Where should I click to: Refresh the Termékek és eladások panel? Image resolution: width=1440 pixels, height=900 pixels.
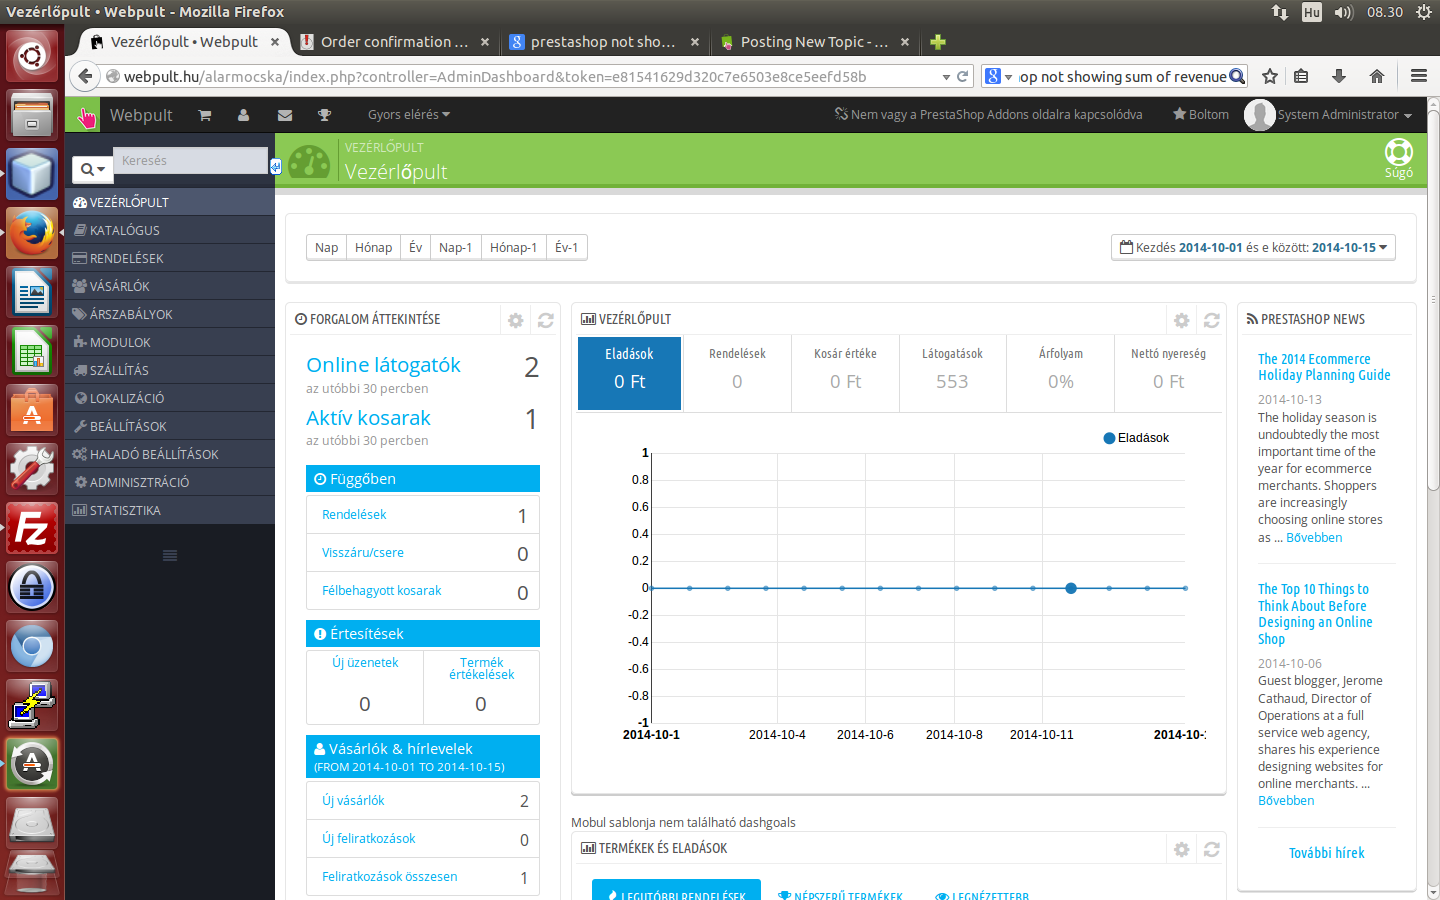coord(1211,849)
